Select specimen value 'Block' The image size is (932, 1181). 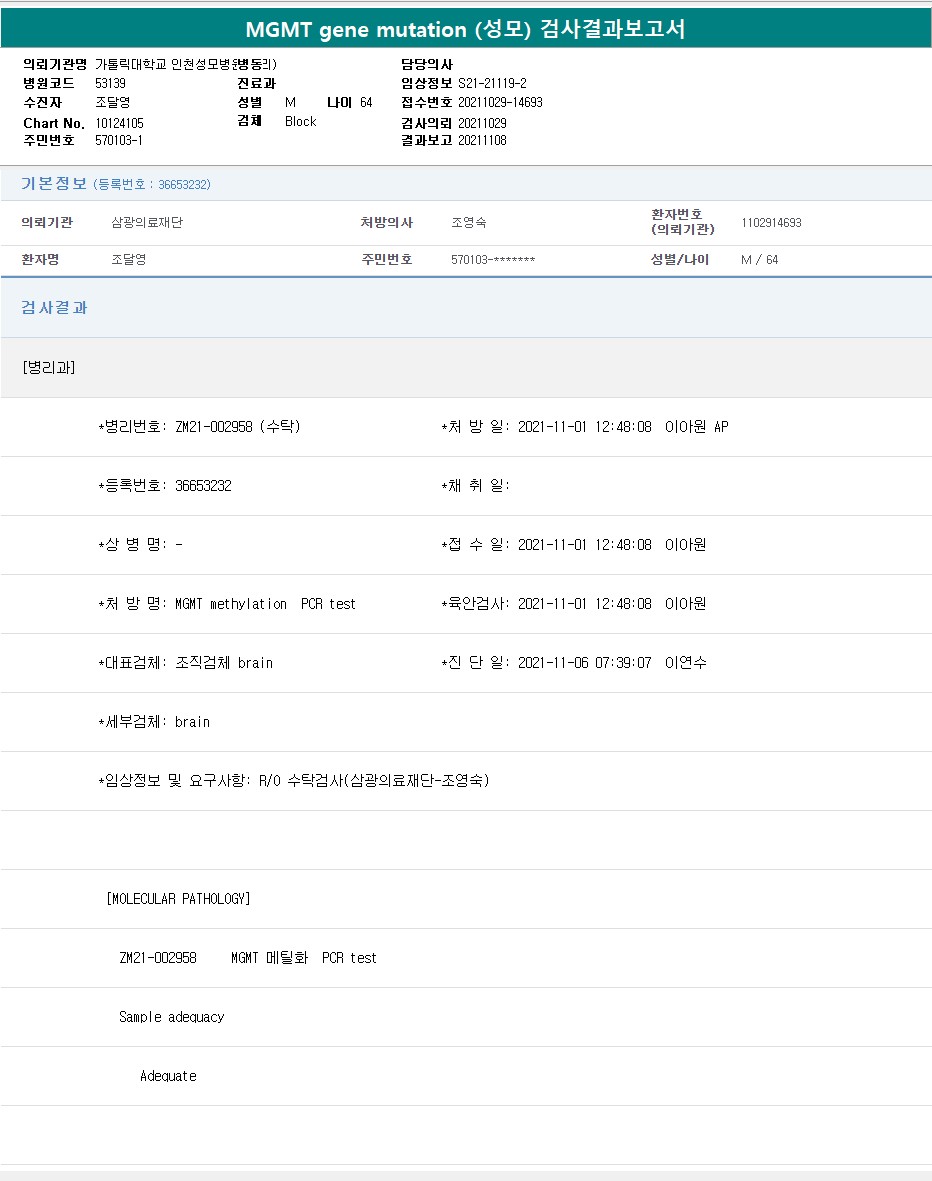point(301,121)
